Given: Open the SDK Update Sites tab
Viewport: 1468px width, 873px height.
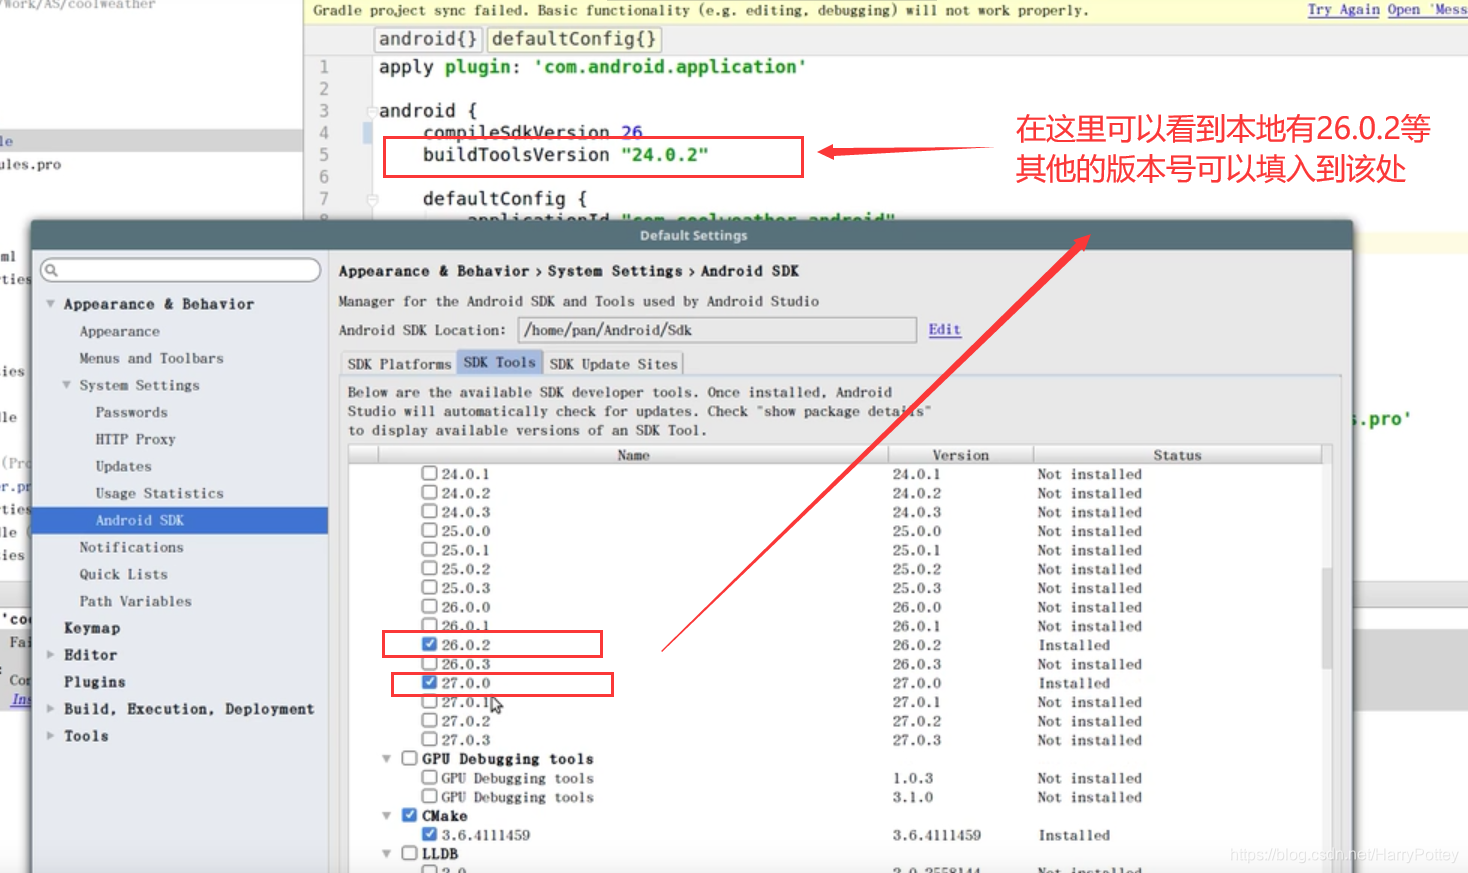Looking at the screenshot, I should (614, 364).
